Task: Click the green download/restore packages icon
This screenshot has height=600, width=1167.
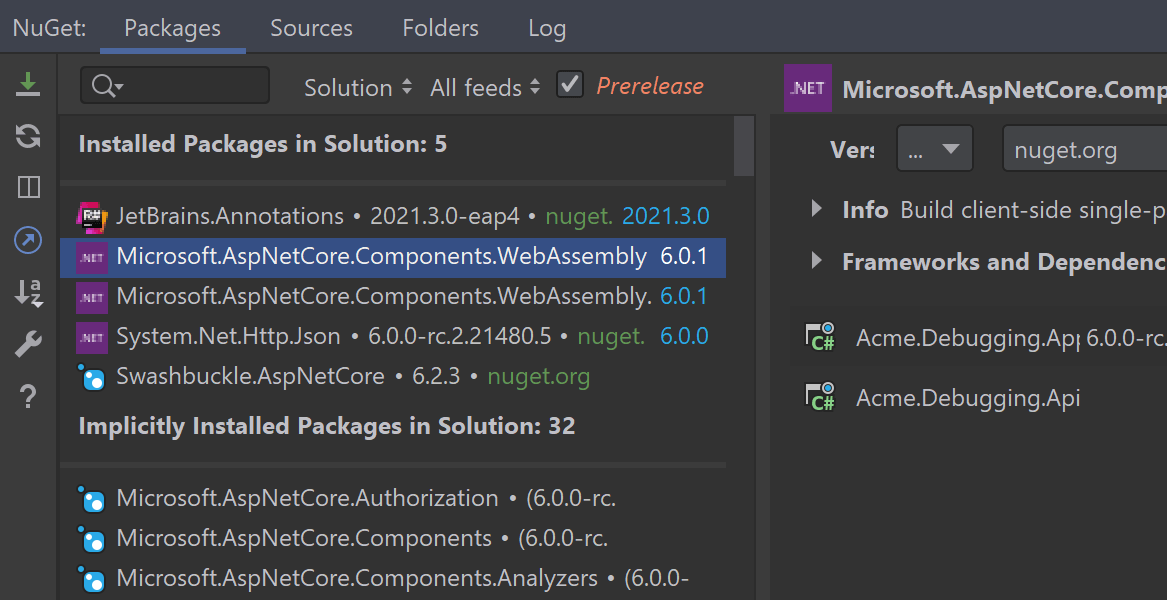Action: (28, 84)
